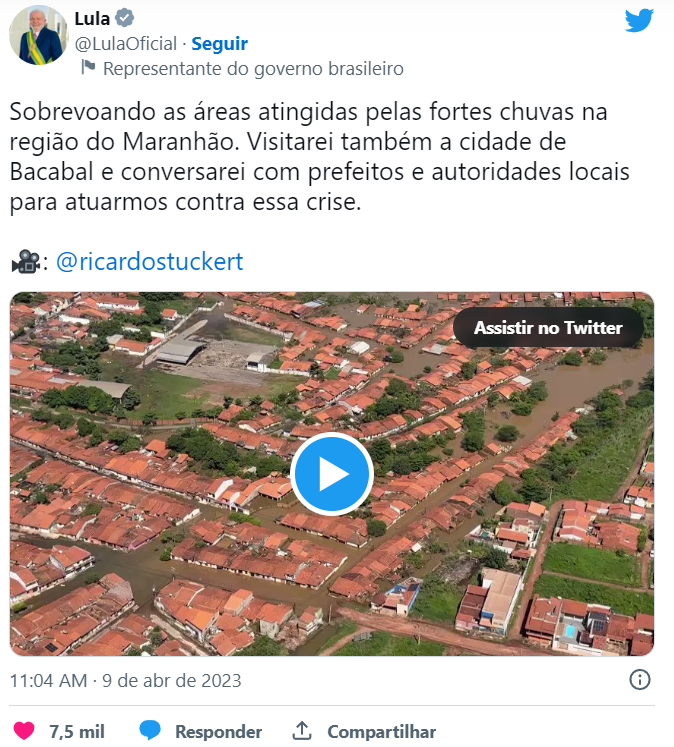Click the Responder label
Screen dimensions: 674x747
point(219,731)
